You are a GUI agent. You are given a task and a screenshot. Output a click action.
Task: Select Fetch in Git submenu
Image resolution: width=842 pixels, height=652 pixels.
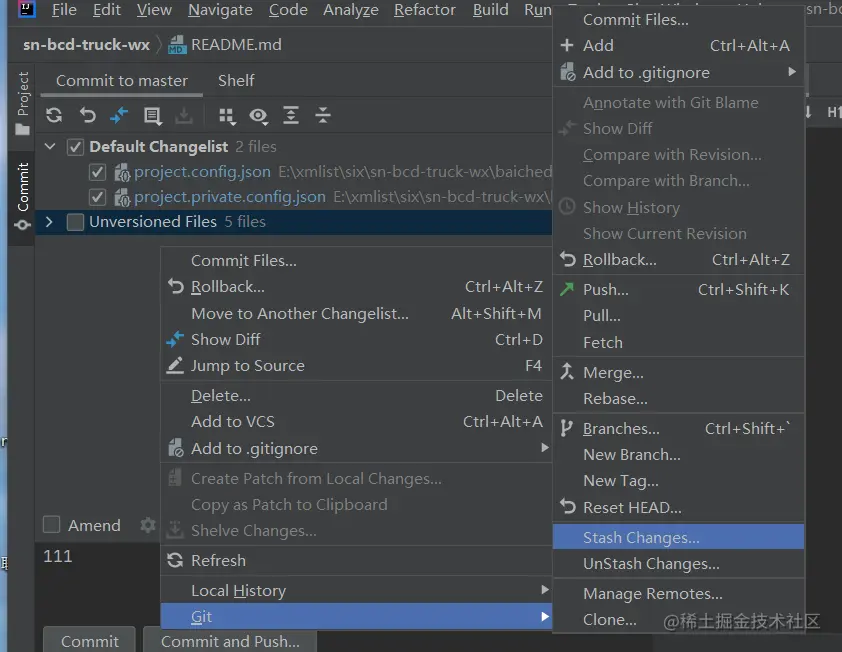pos(678,342)
